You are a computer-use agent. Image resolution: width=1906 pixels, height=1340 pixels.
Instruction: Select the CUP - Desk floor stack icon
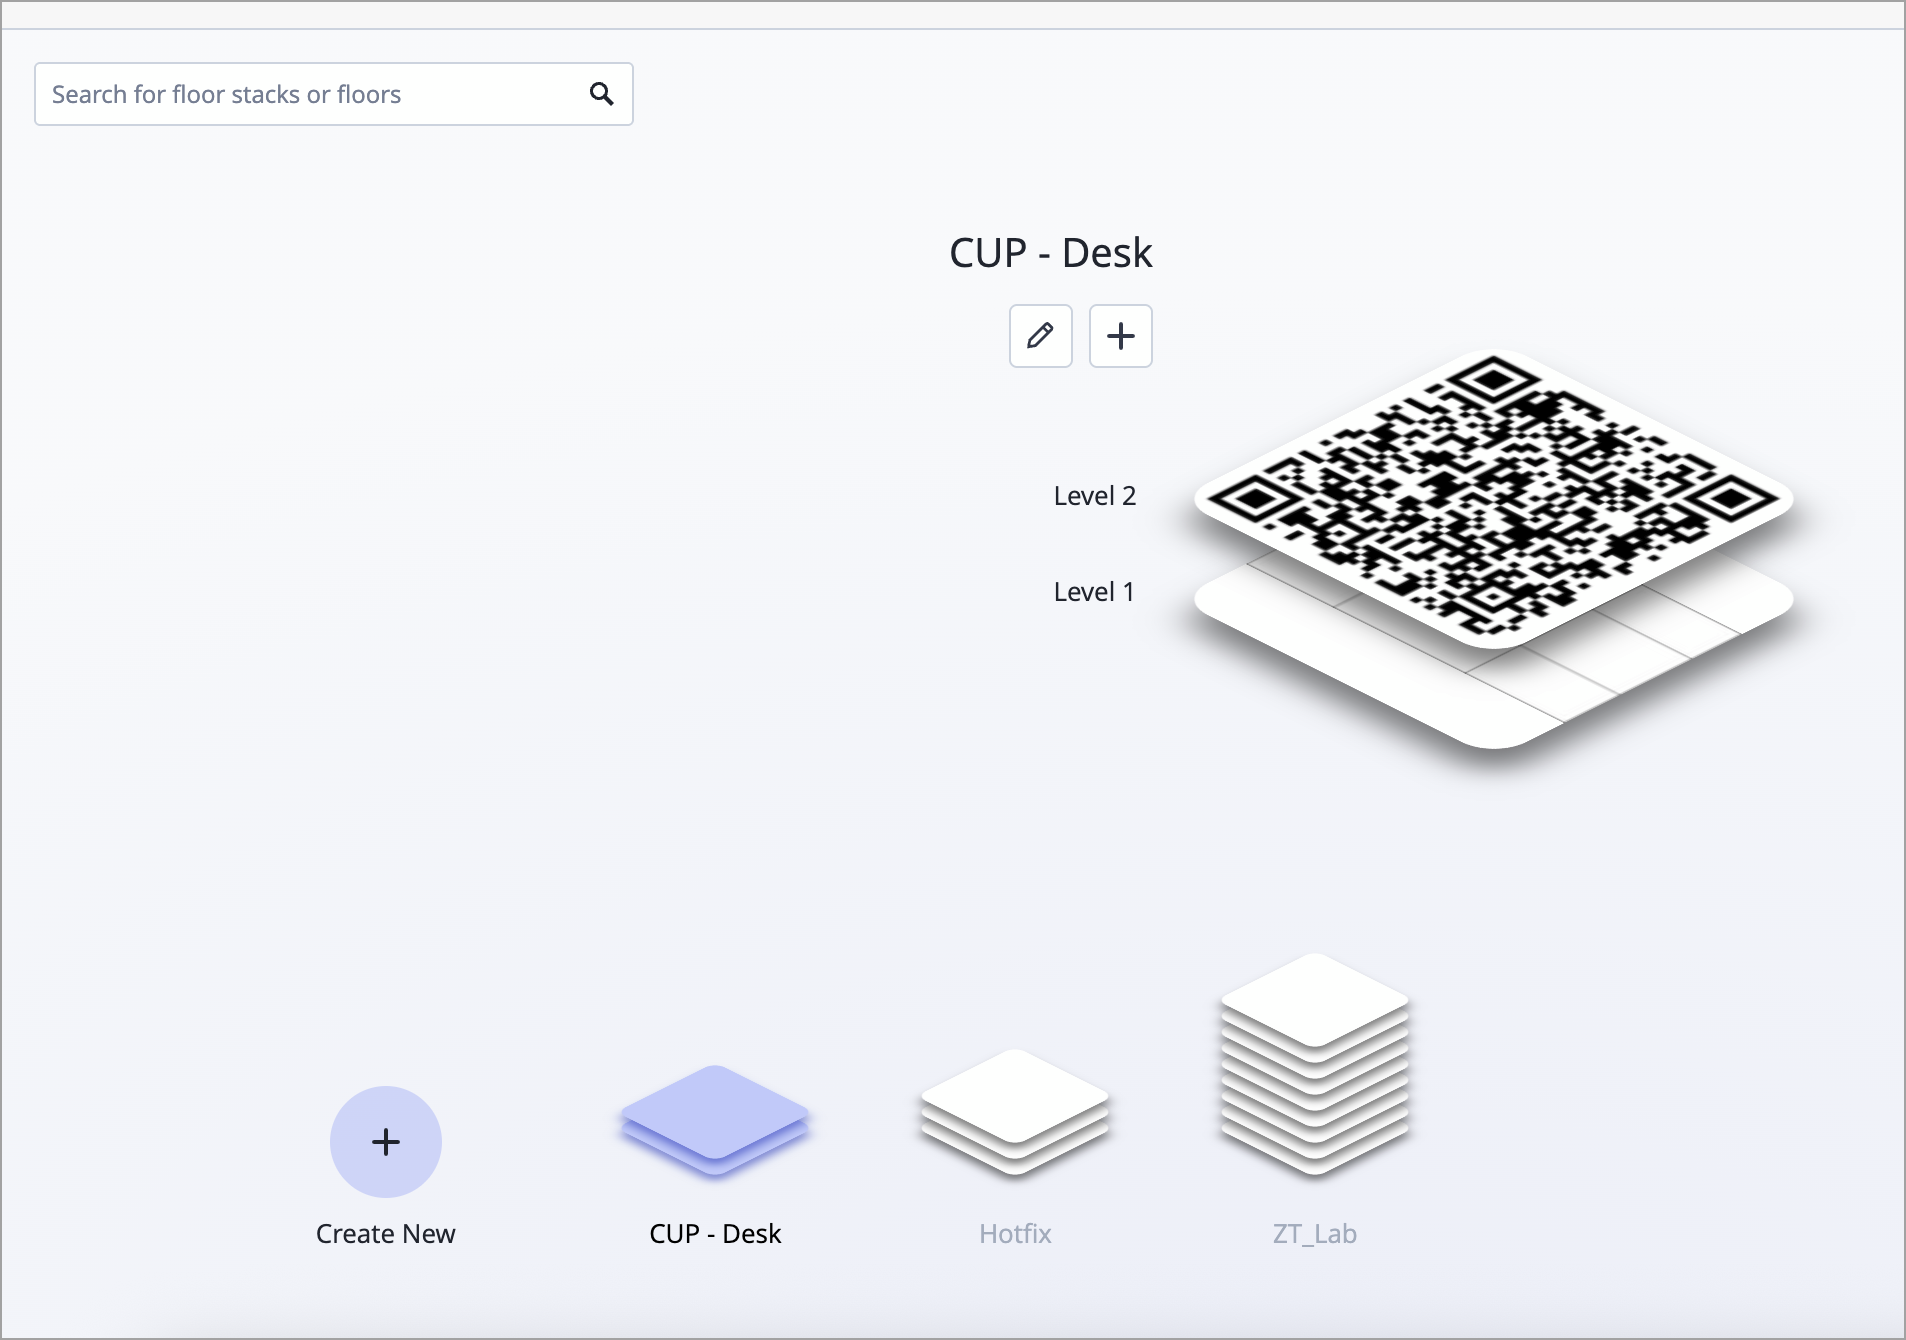[715, 1119]
